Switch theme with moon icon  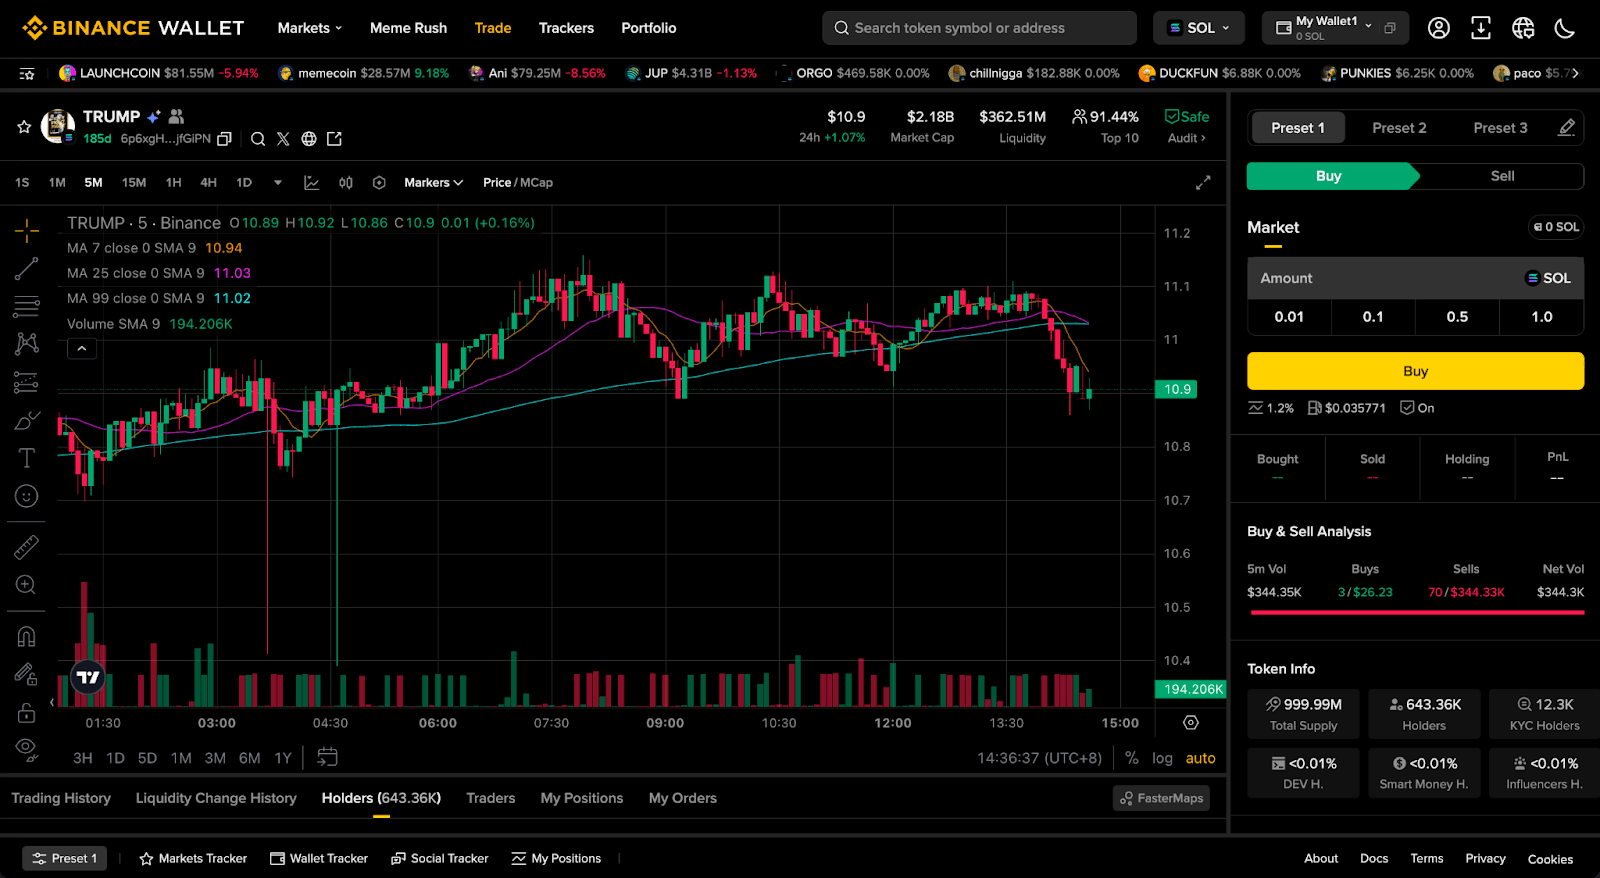tap(1565, 28)
